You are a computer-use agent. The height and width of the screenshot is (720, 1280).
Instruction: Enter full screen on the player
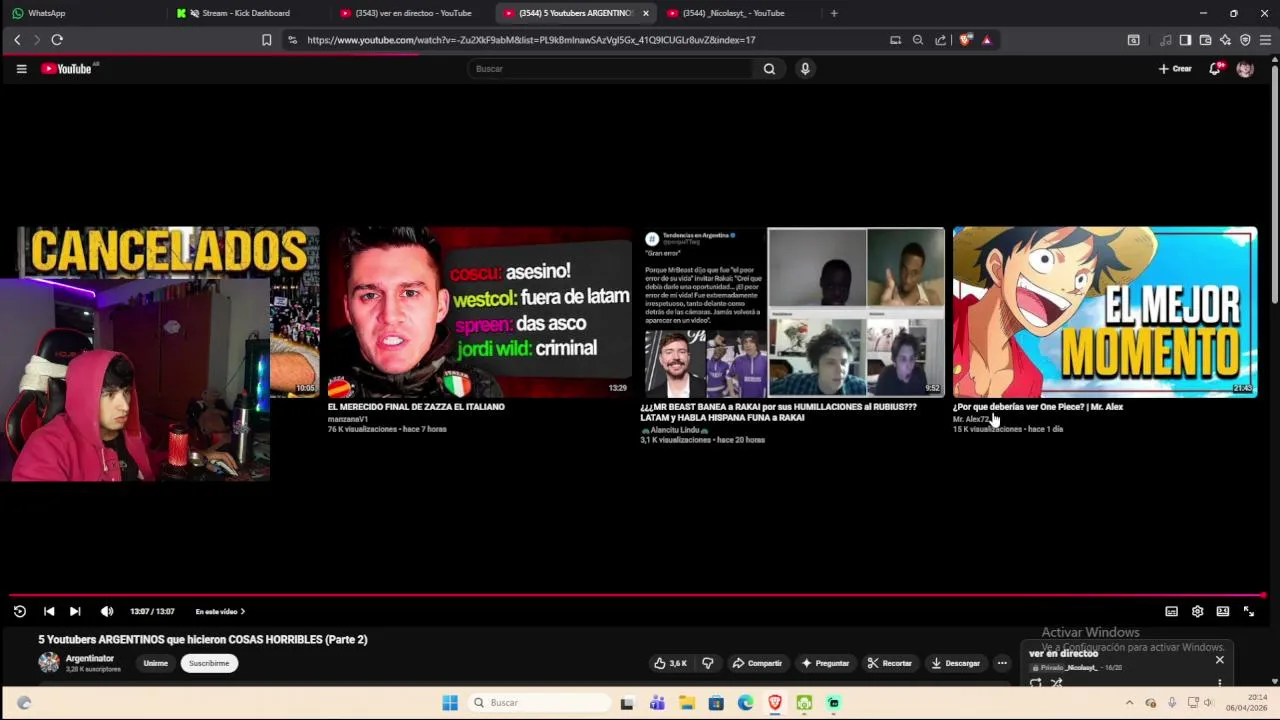tap(1249, 611)
